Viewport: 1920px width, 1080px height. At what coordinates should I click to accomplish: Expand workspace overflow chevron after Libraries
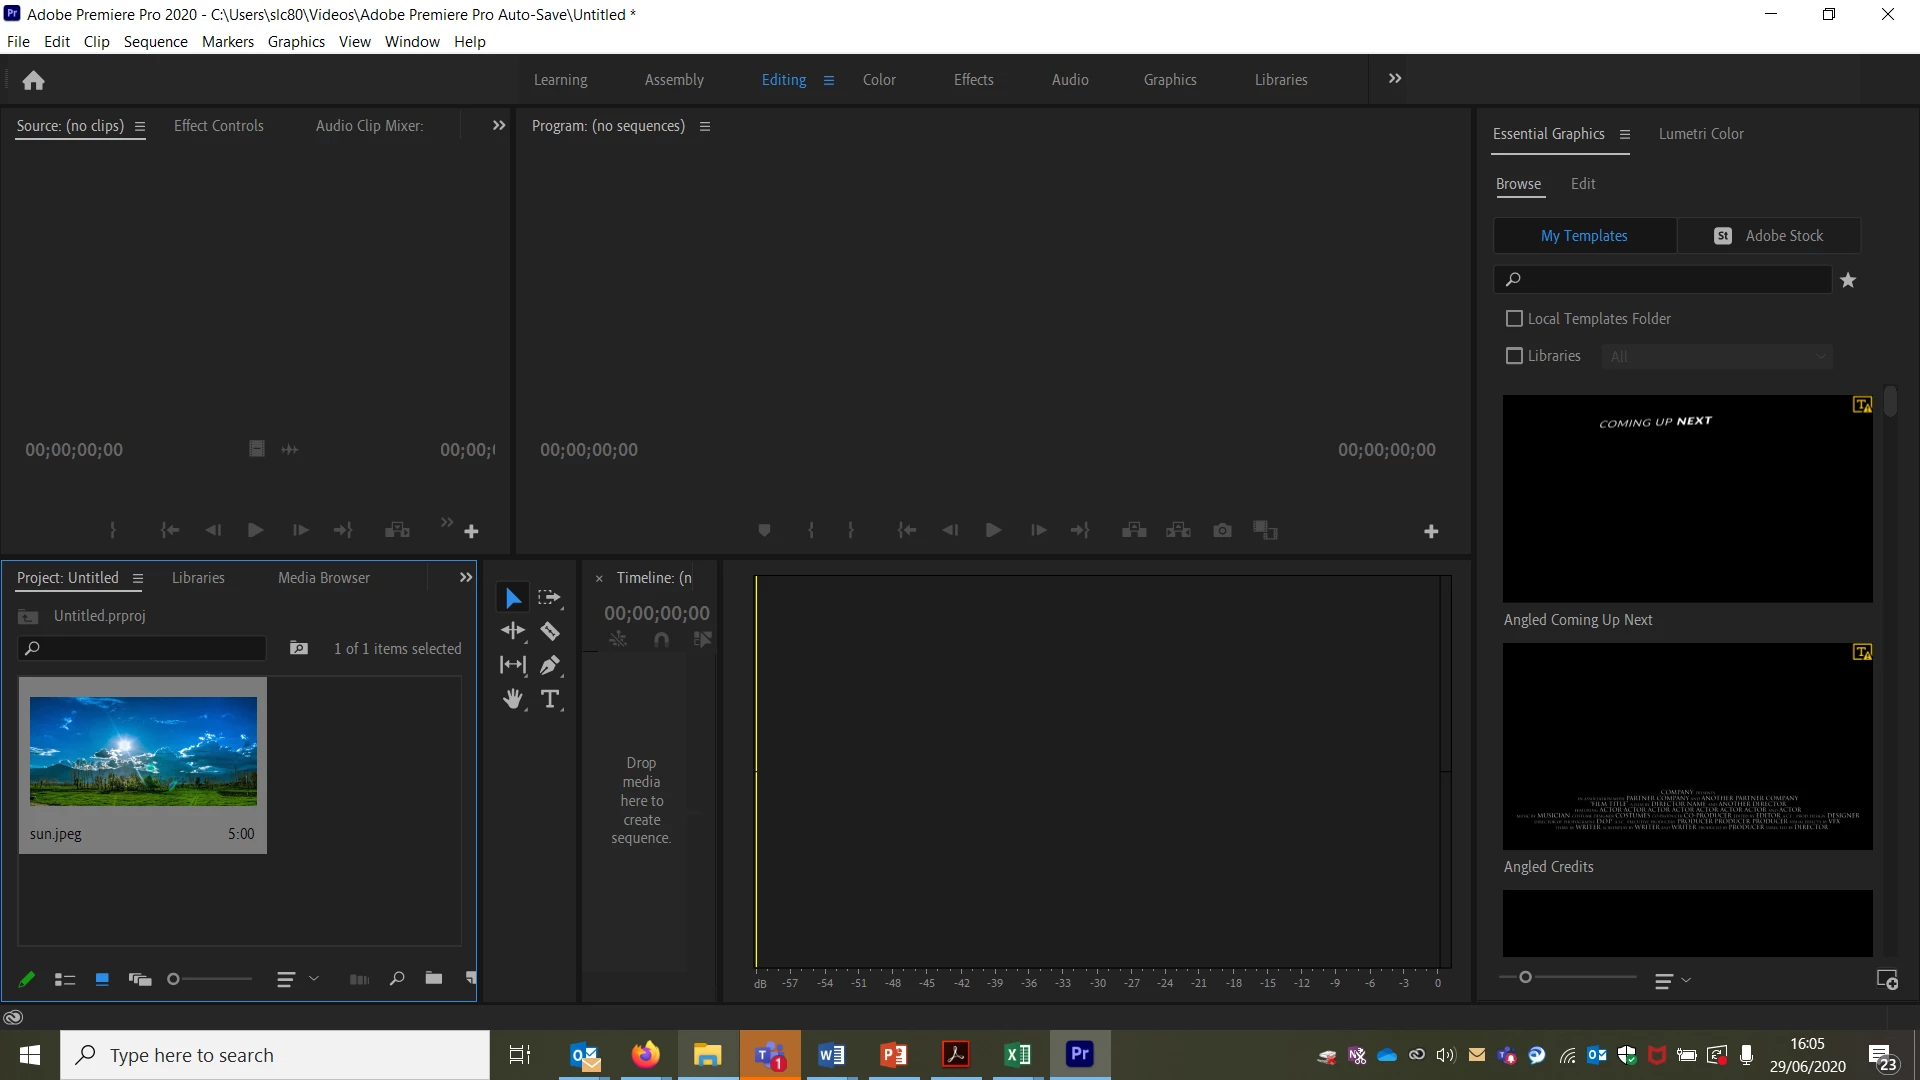(x=1395, y=79)
